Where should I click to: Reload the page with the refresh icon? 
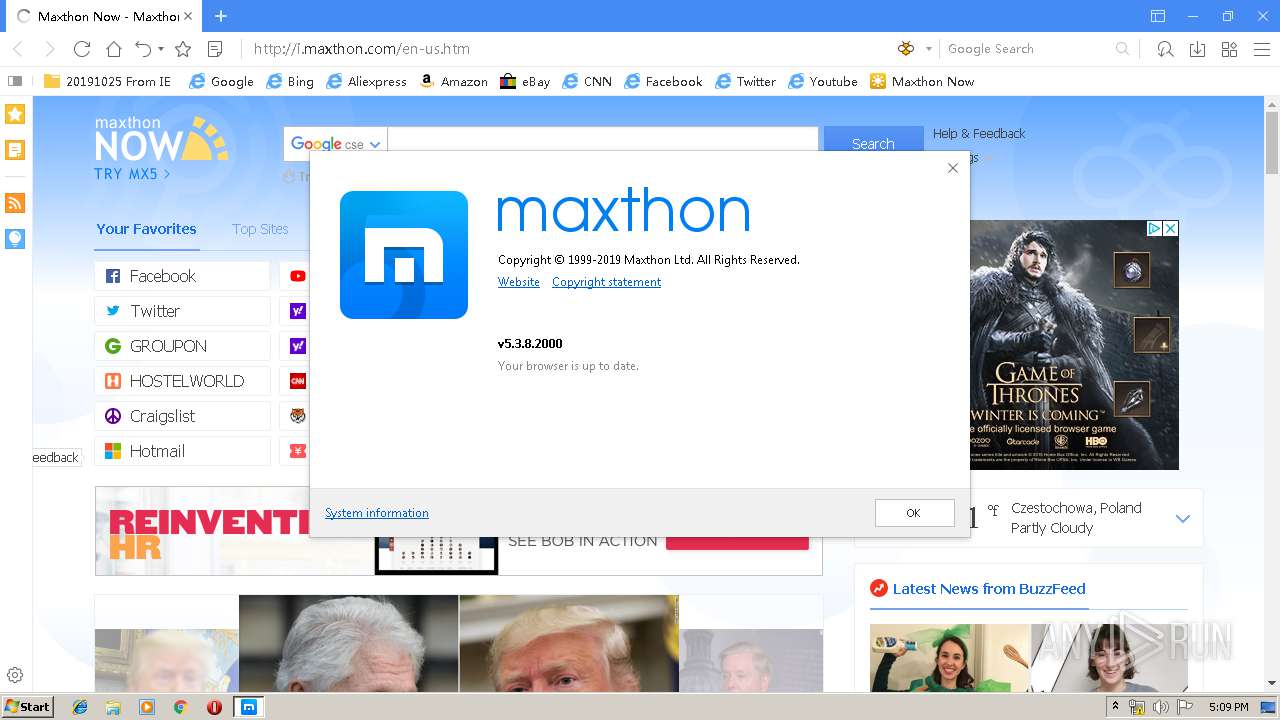coord(82,48)
